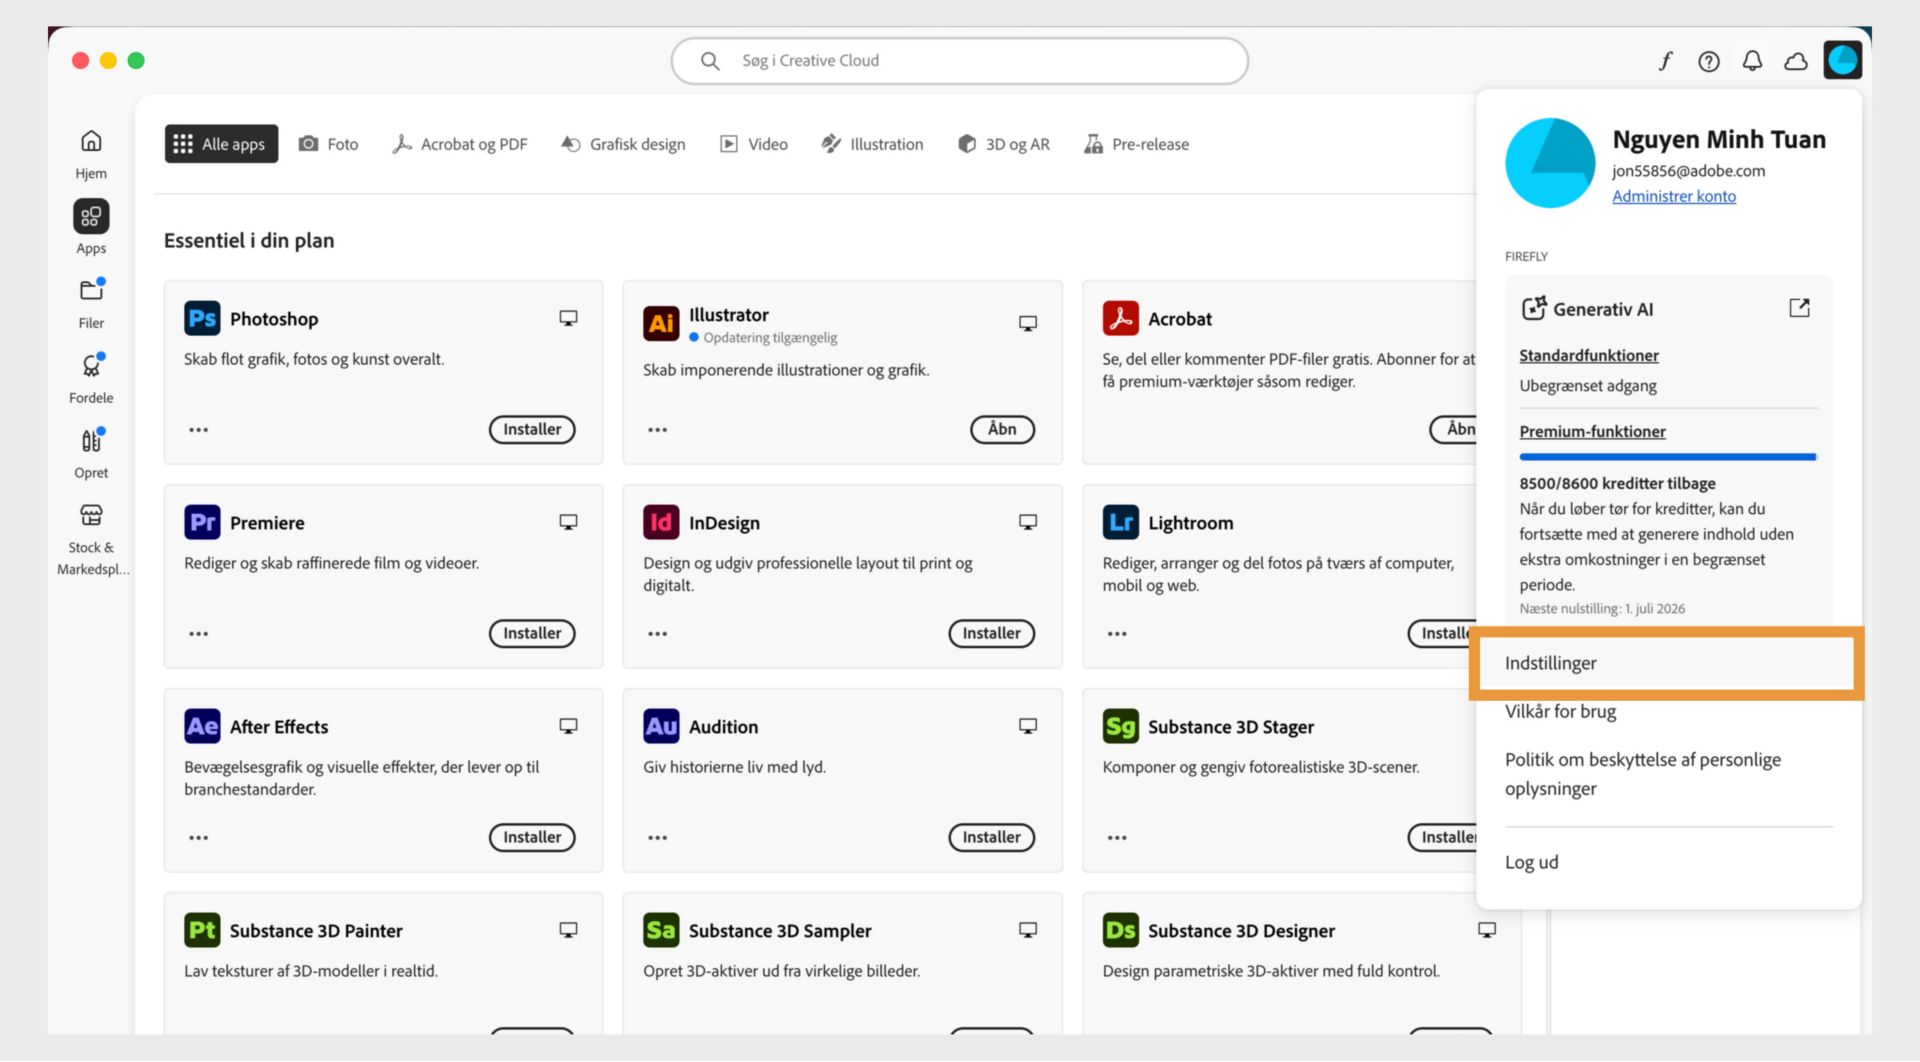Click the Lightroom app icon
The width and height of the screenshot is (1920, 1062).
point(1120,522)
